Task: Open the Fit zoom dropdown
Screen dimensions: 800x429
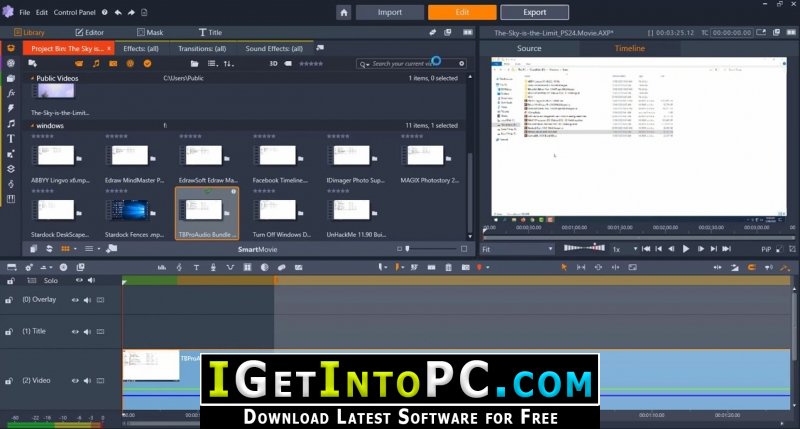Action: pos(518,249)
